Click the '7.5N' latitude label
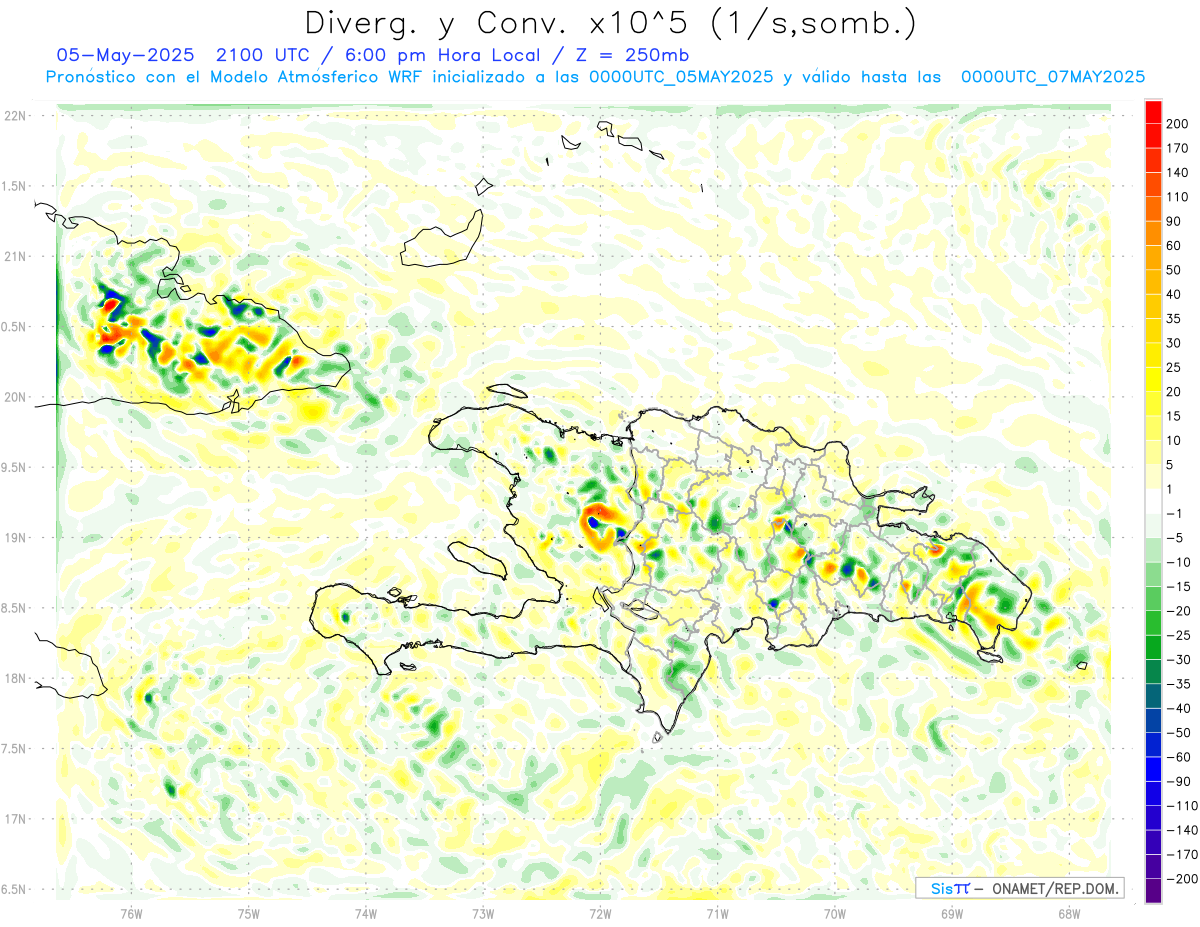This screenshot has width=1200, height=927. [x=14, y=749]
